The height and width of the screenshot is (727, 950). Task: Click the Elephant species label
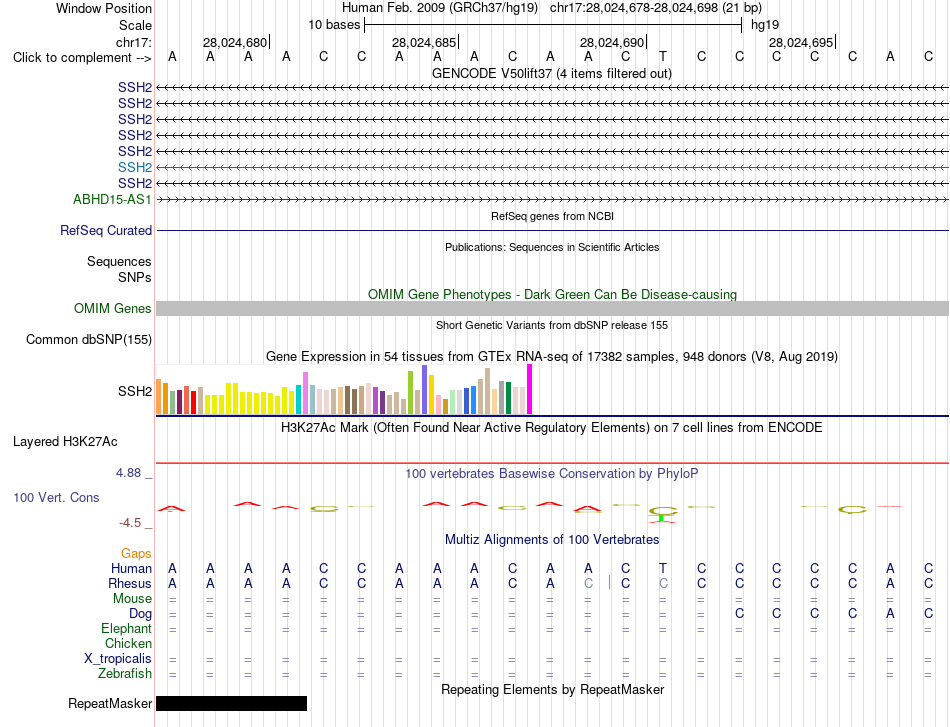click(x=126, y=628)
